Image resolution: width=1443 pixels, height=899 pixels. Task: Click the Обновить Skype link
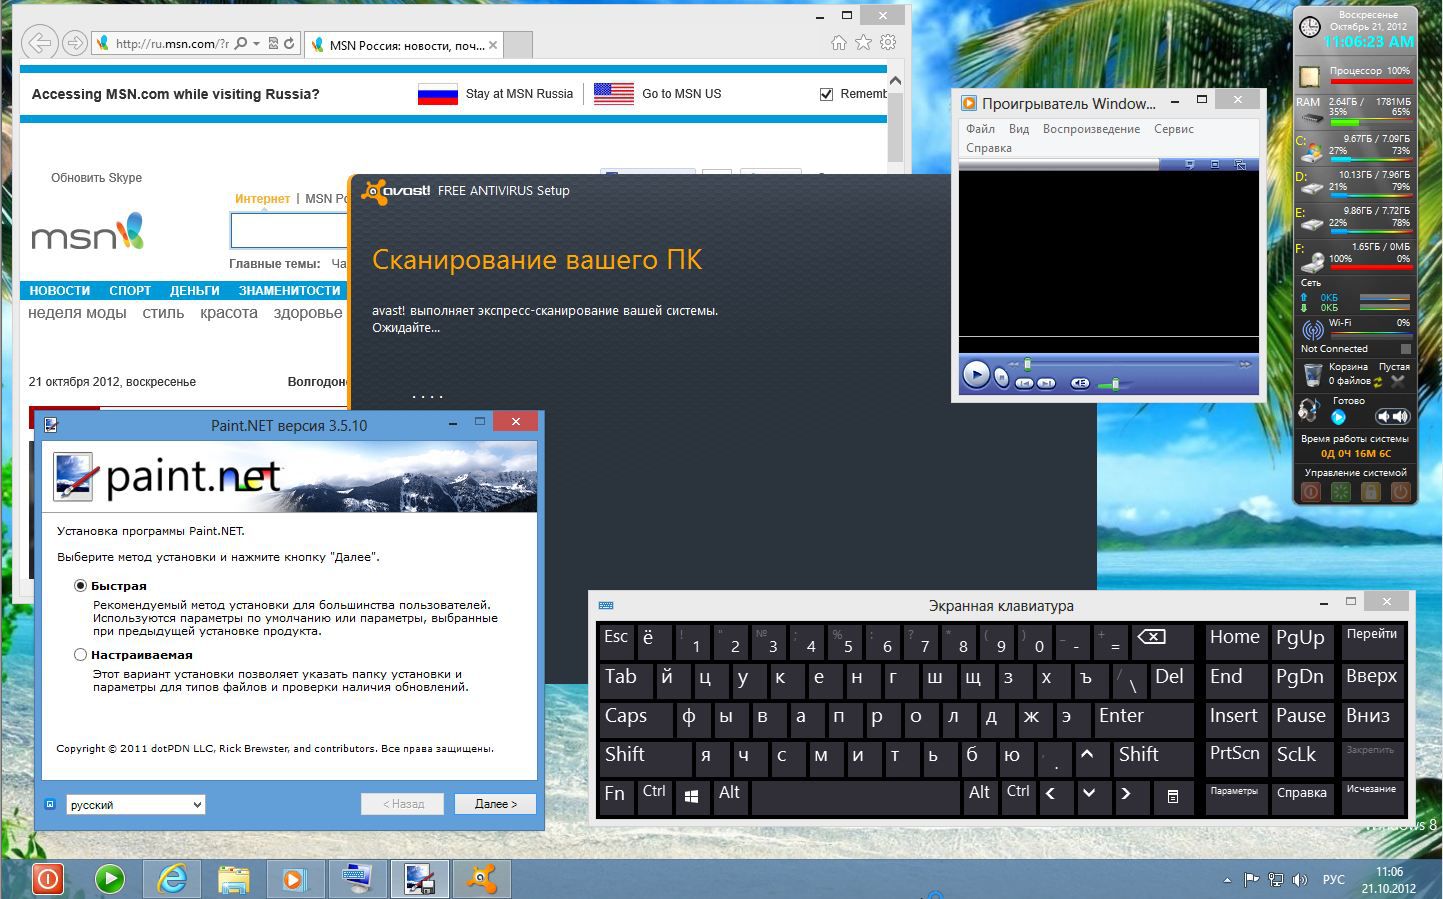[96, 178]
